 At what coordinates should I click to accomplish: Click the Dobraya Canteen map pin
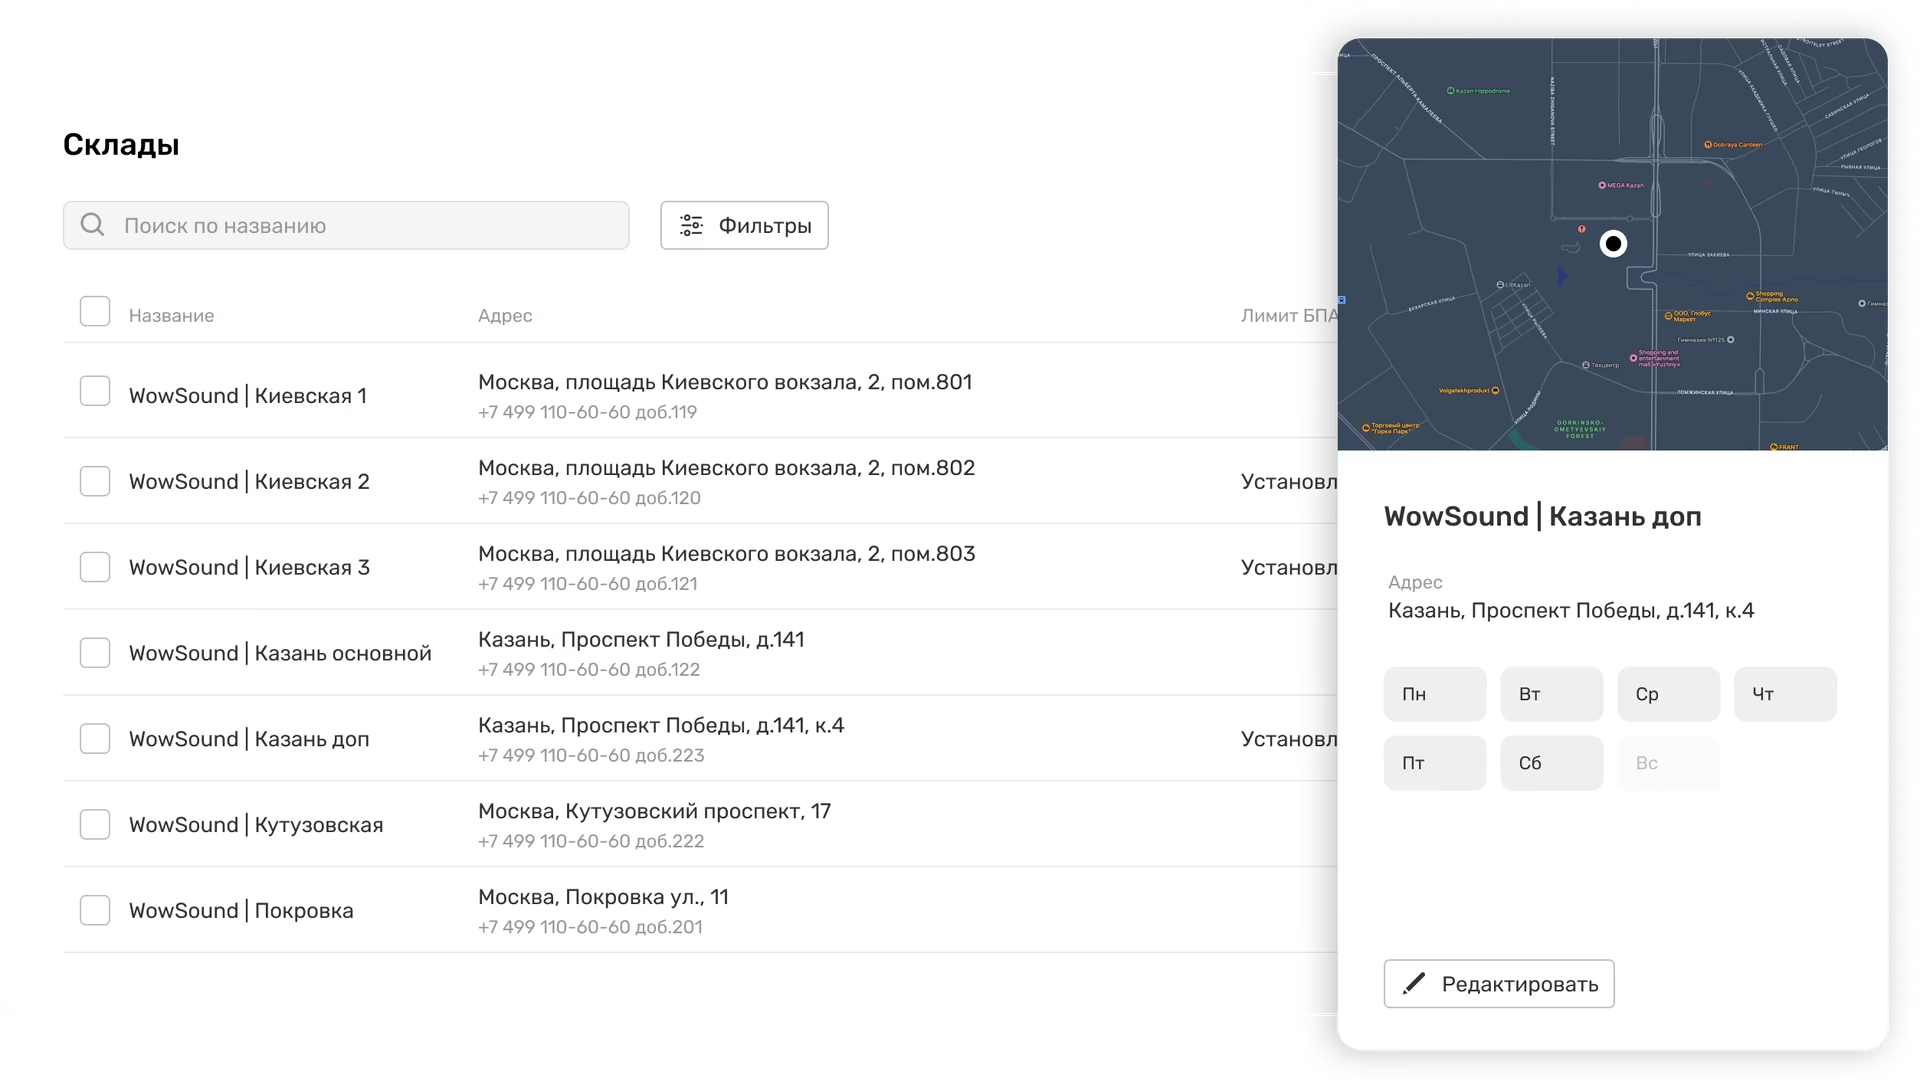(1708, 145)
